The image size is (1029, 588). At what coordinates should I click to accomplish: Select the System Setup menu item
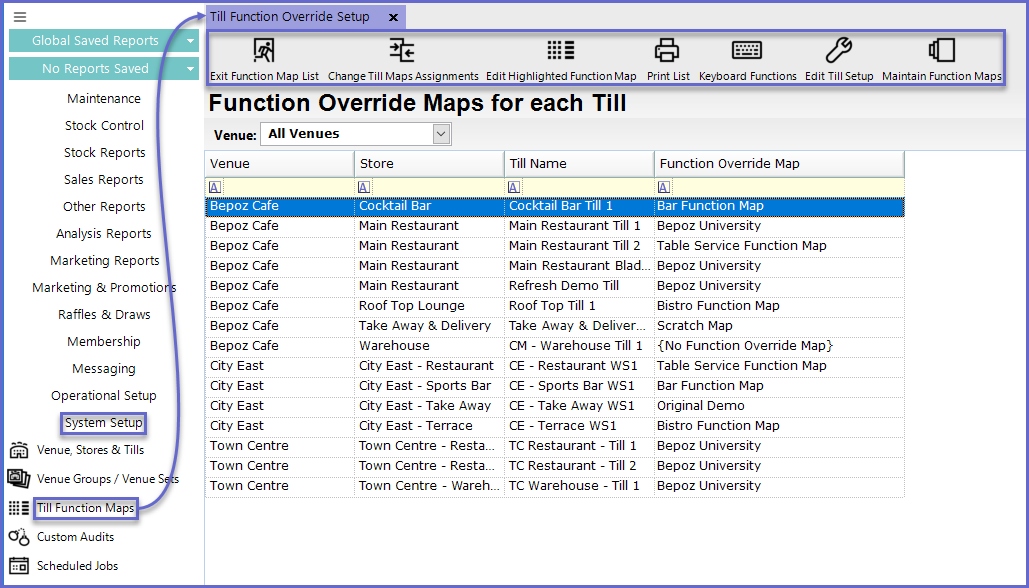point(104,423)
